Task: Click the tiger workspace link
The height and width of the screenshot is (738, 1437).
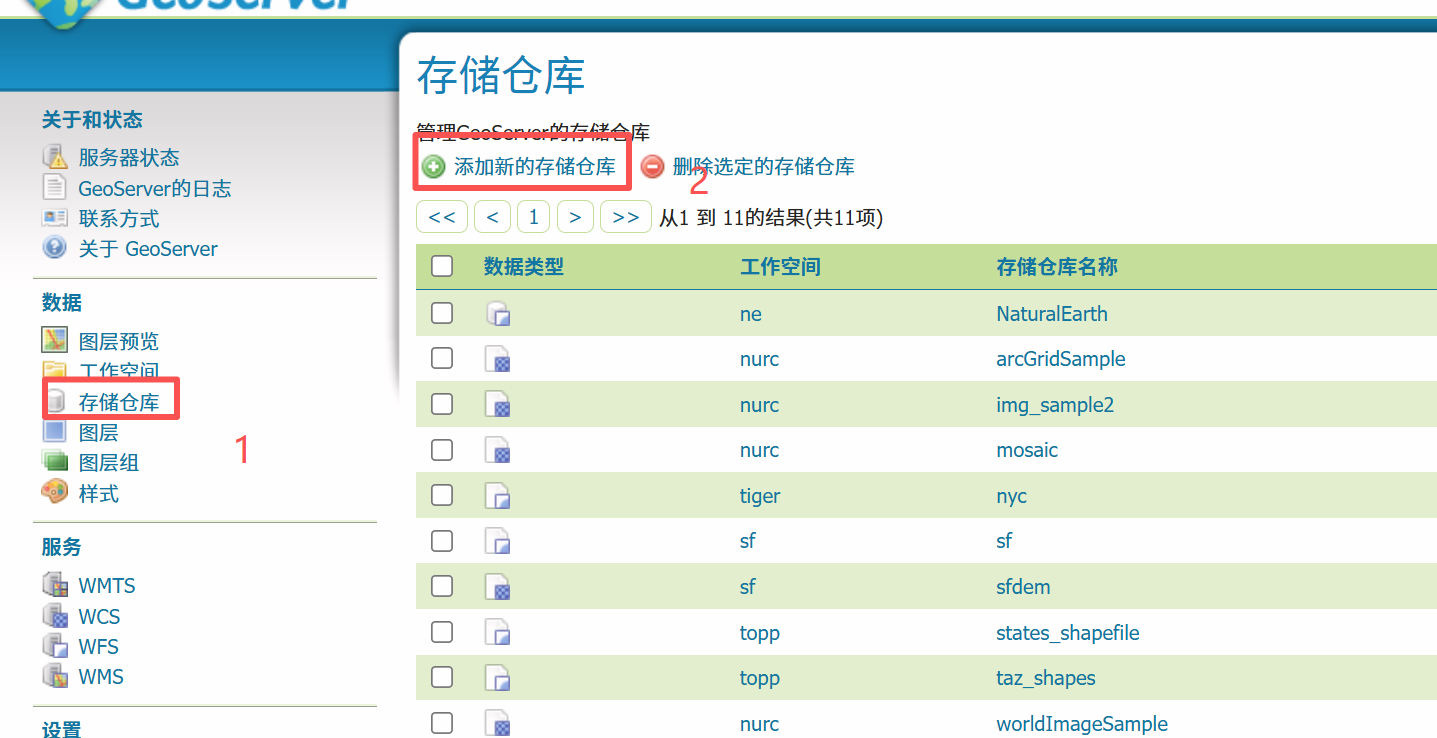Action: point(760,496)
